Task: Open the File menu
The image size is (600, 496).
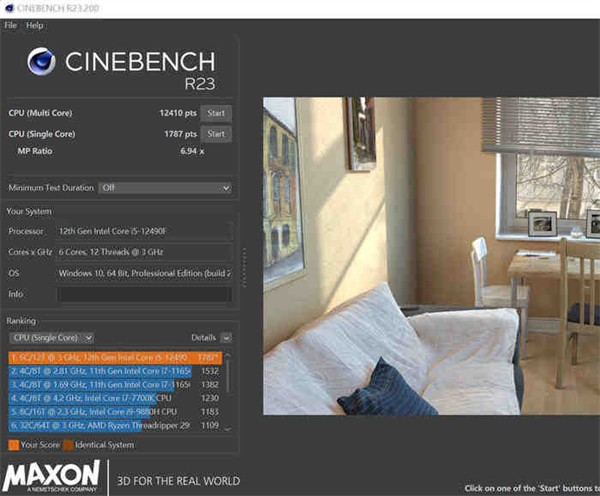Action: click(x=10, y=25)
